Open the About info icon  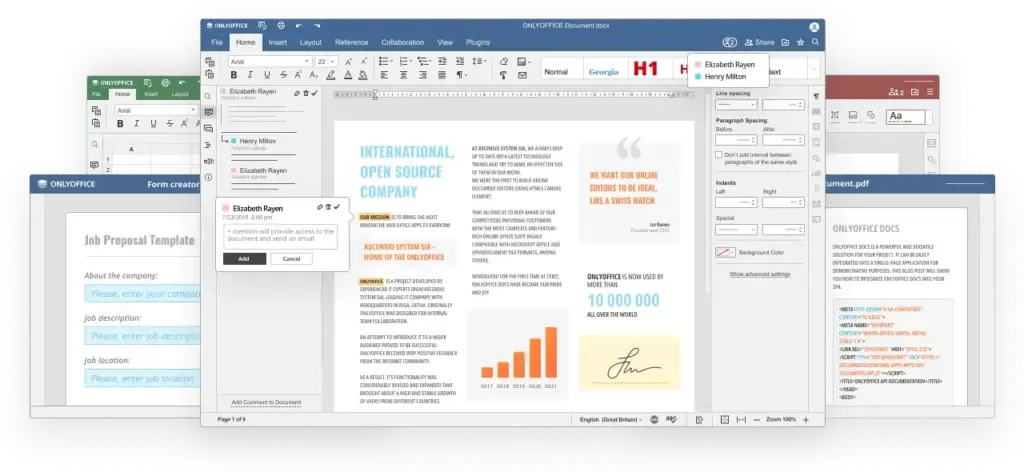[208, 177]
